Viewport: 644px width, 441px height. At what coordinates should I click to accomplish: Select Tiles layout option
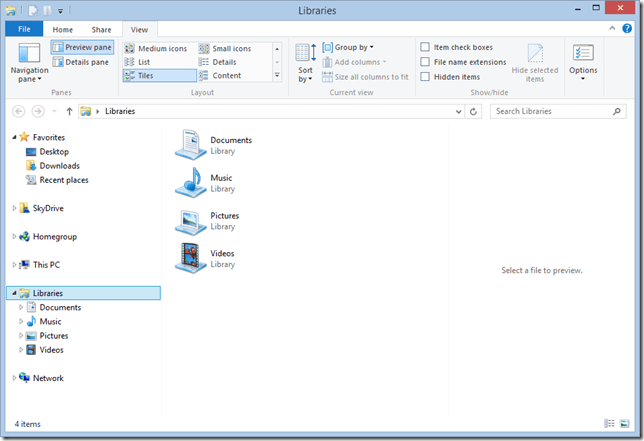[x=159, y=76]
